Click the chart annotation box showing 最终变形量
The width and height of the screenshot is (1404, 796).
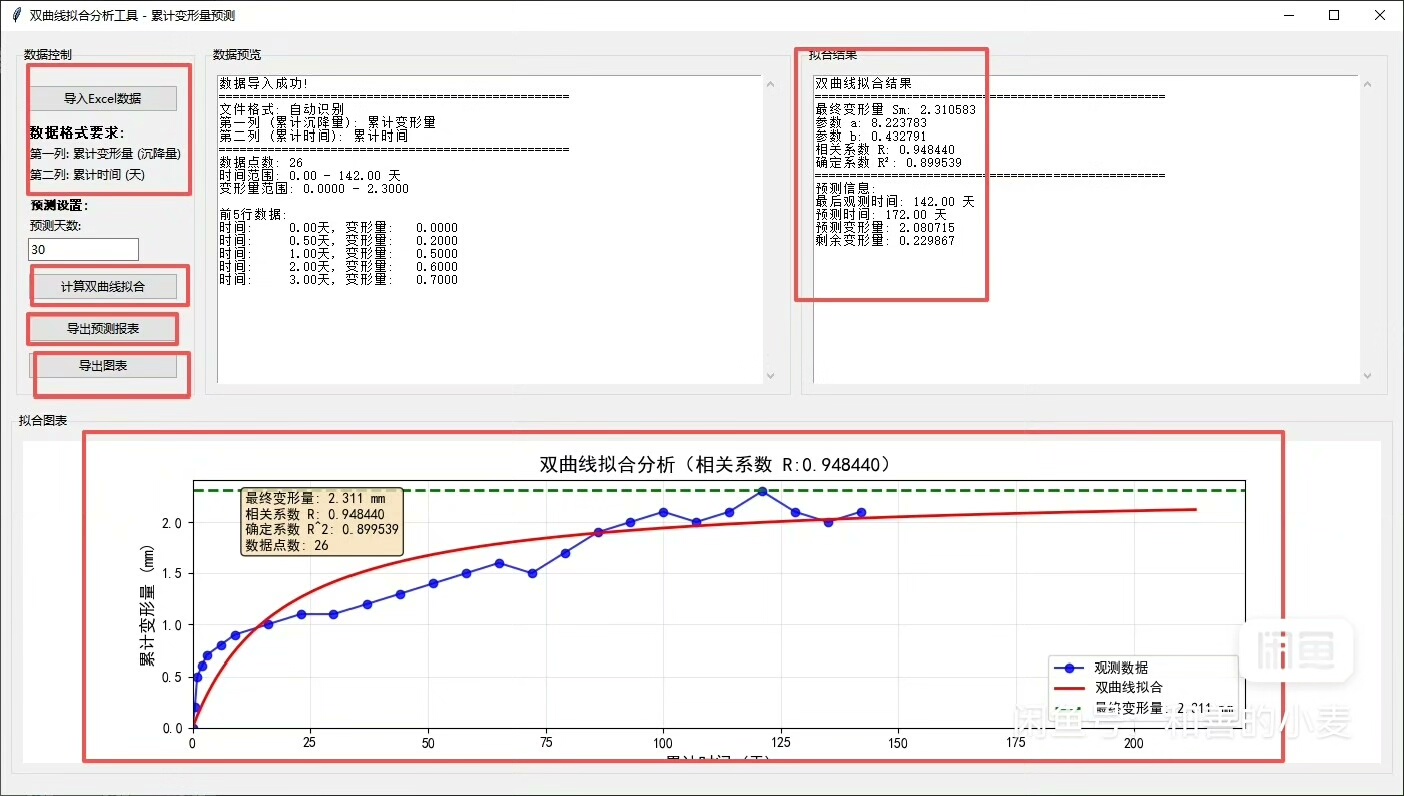[x=322, y=521]
